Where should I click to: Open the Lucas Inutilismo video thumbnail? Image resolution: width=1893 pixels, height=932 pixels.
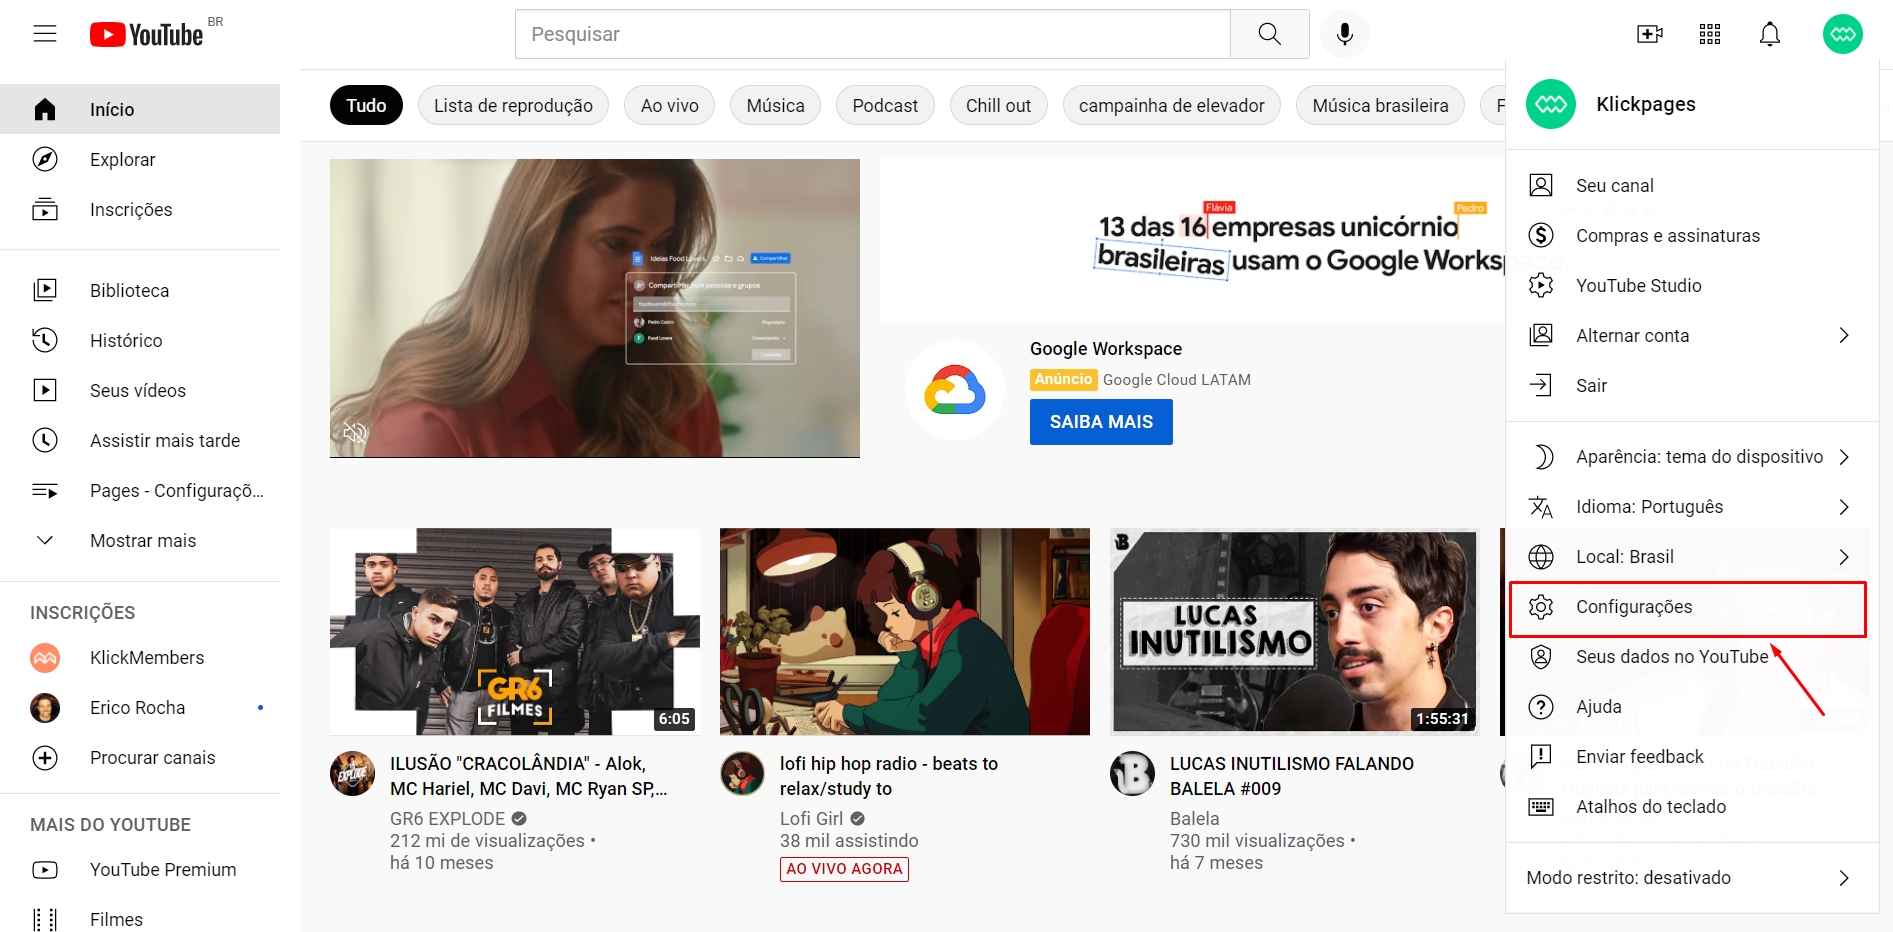[x=1295, y=632]
